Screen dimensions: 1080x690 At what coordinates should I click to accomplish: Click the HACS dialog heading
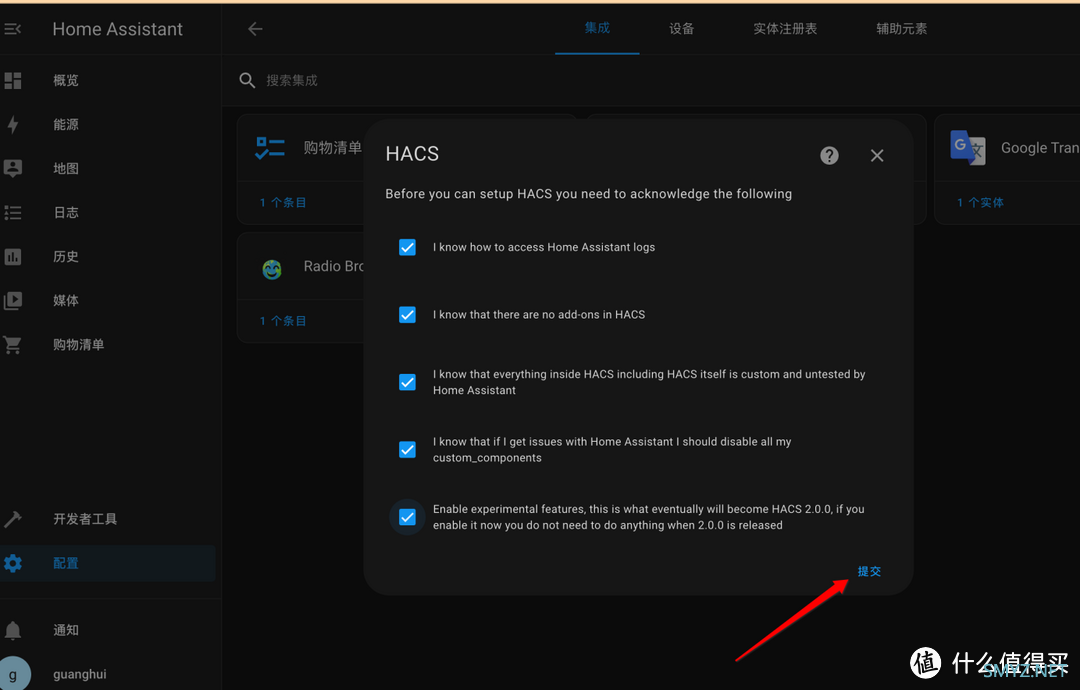[x=412, y=154]
